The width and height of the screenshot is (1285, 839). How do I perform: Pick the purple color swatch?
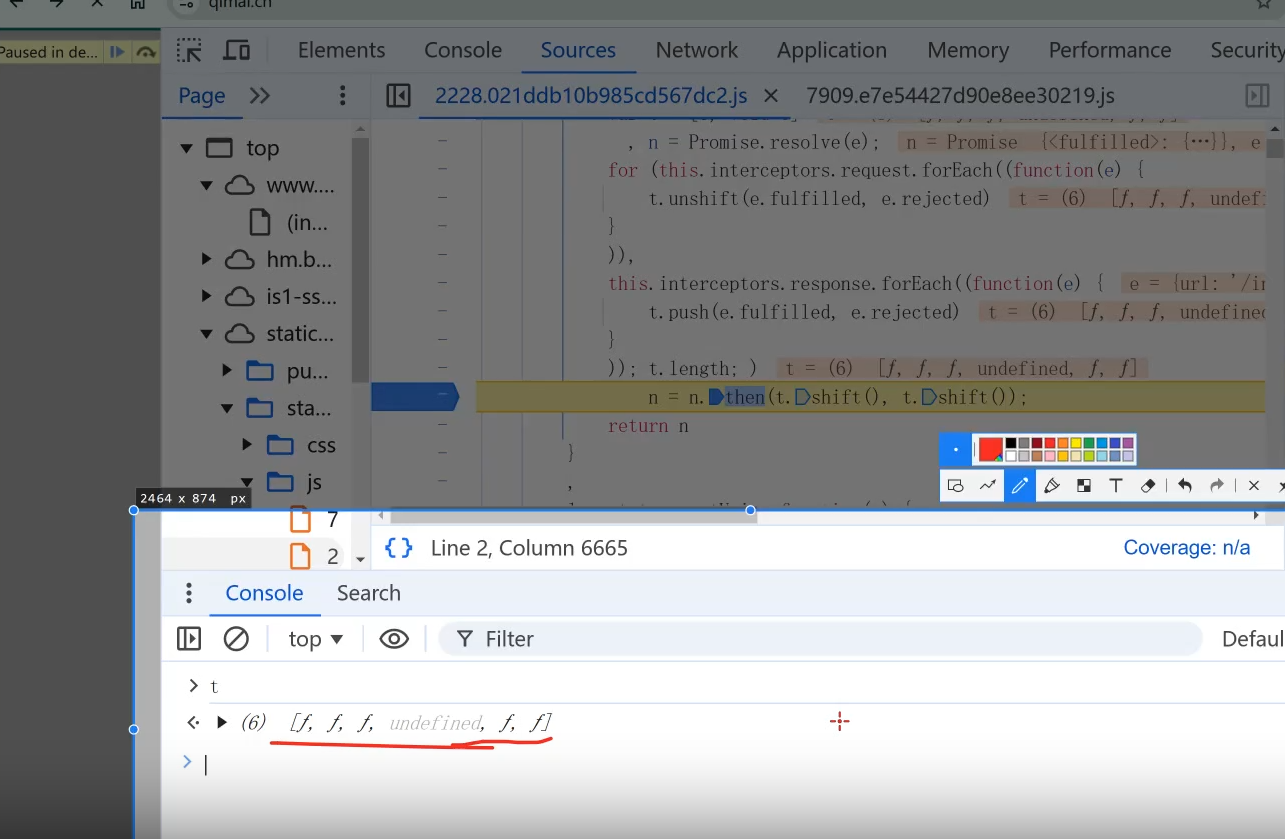coord(1128,443)
